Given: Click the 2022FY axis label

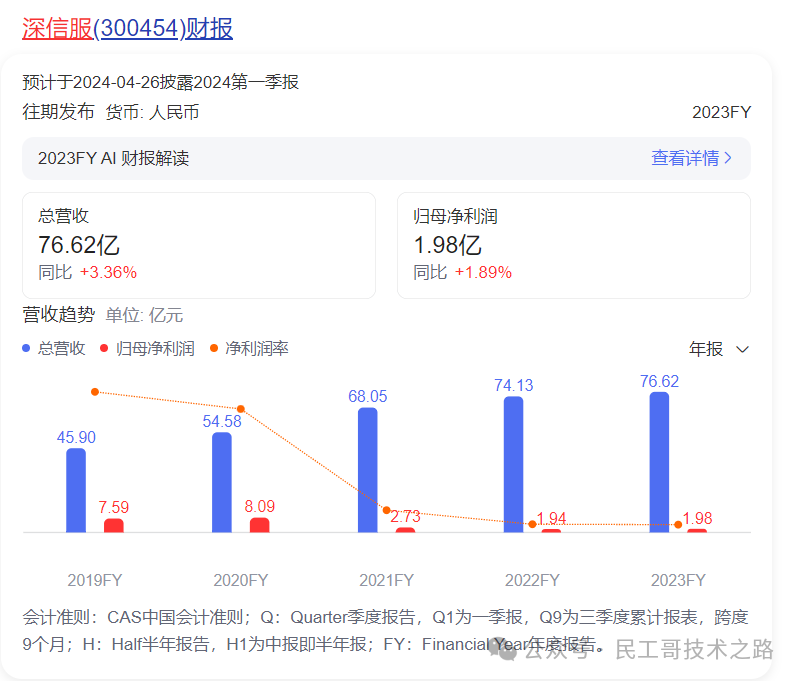Looking at the screenshot, I should pos(532,580).
